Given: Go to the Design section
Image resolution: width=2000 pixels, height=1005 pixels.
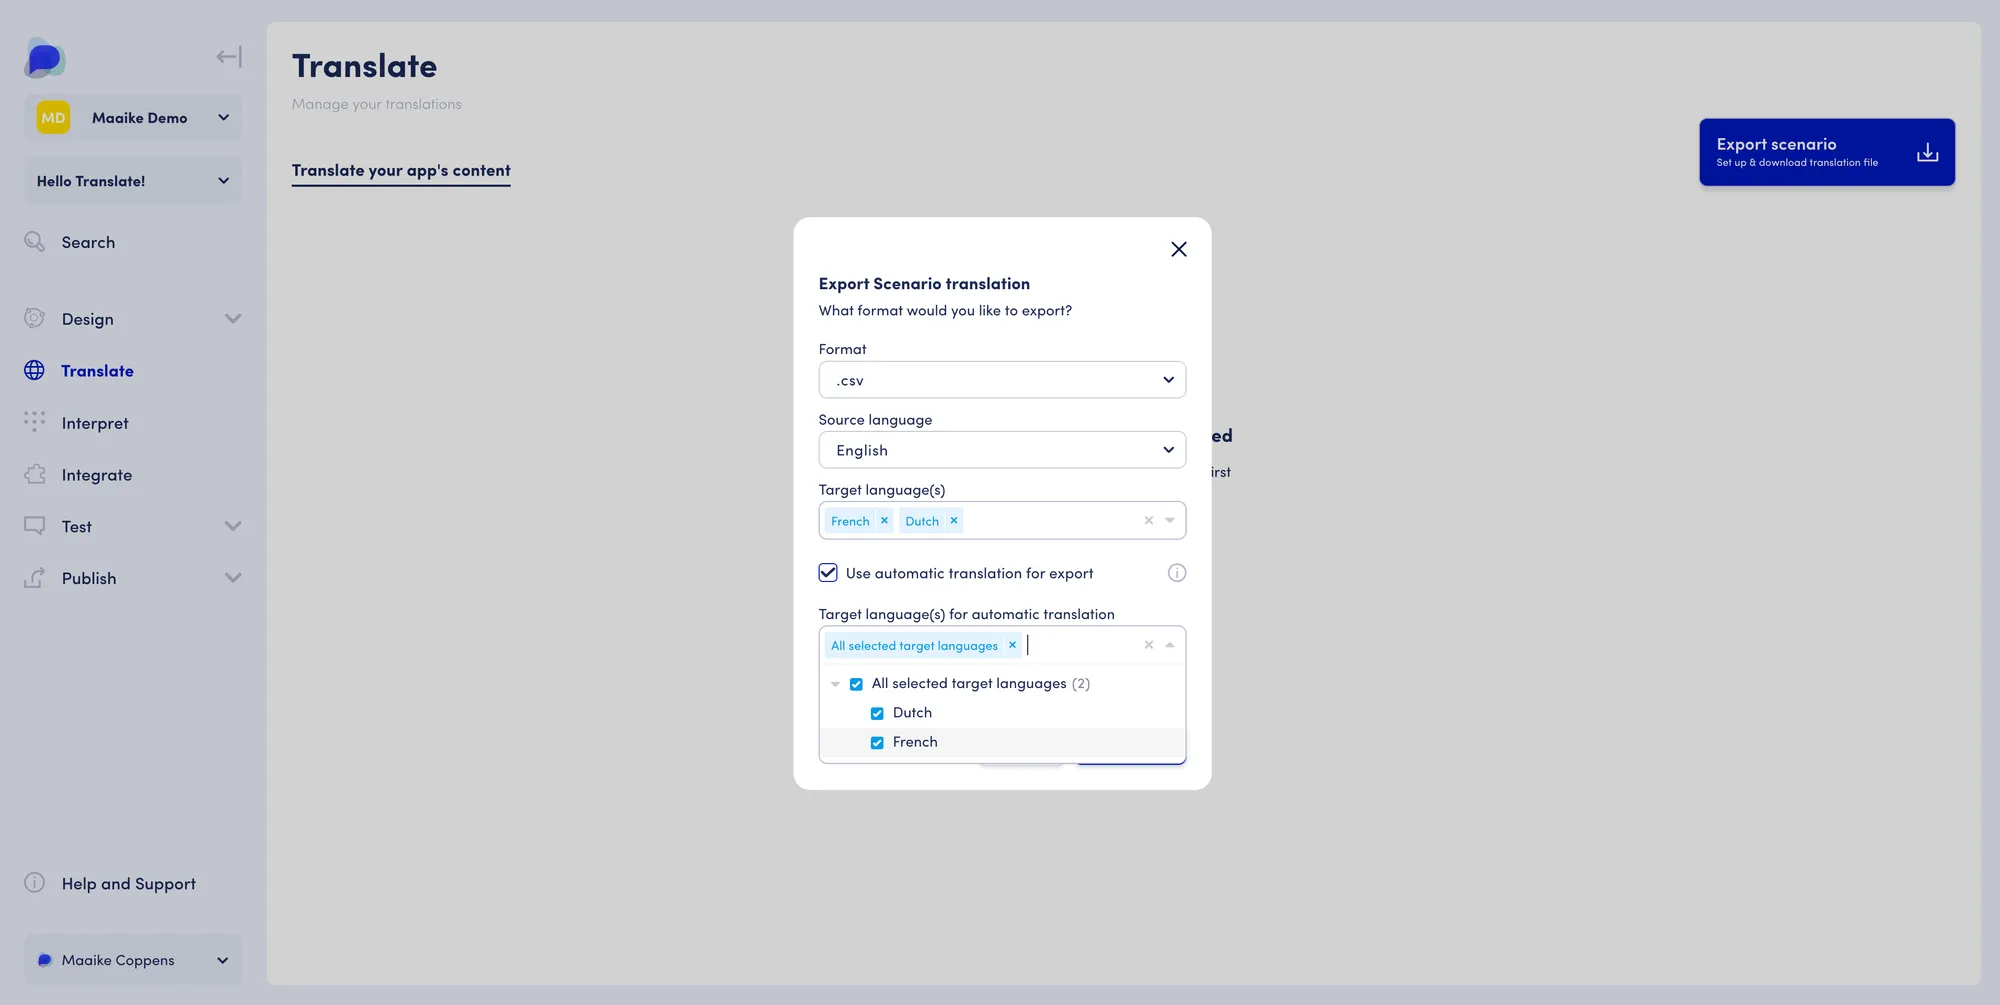Looking at the screenshot, I should 88,319.
